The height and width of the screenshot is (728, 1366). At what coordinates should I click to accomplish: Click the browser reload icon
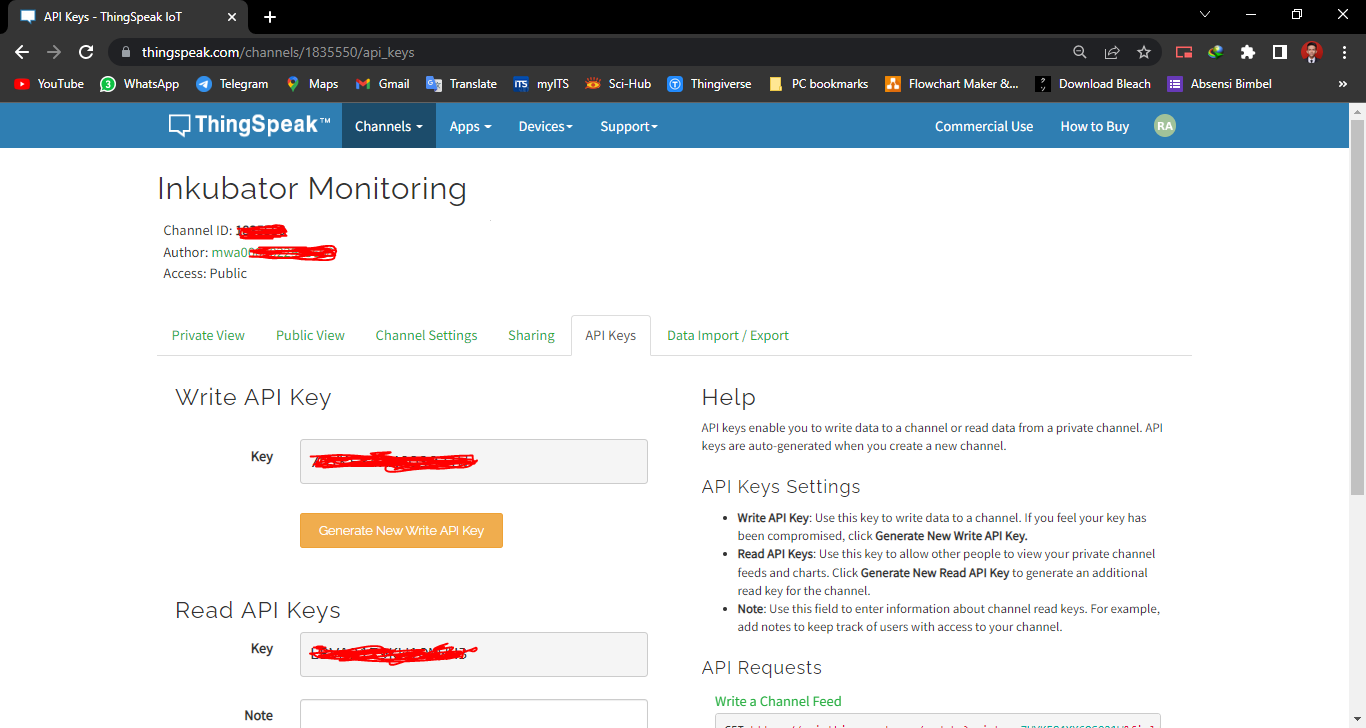pyautogui.click(x=86, y=52)
